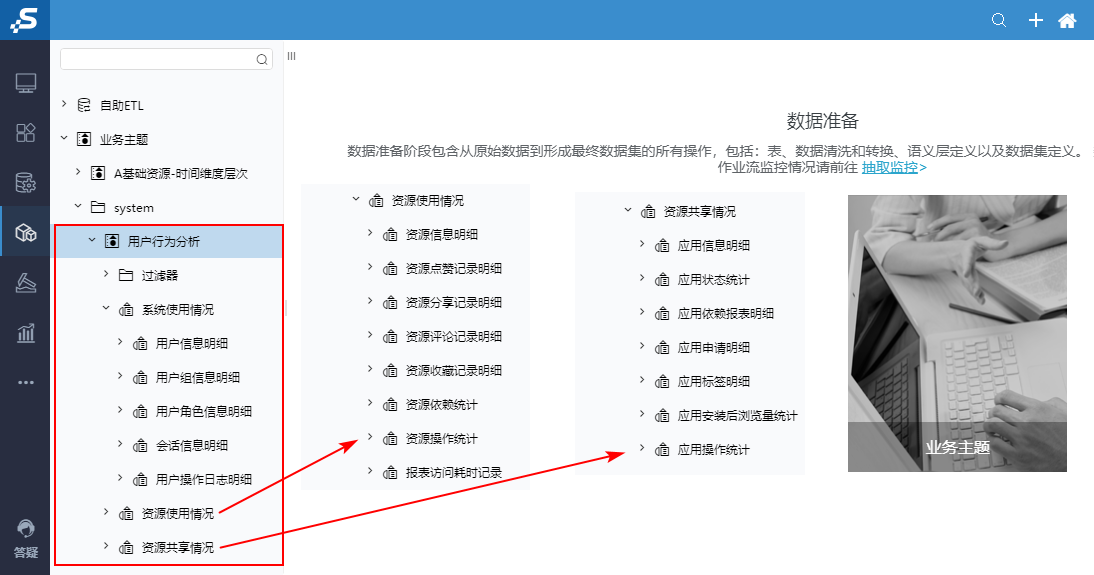The width and height of the screenshot is (1094, 575).
Task: Click icon beside 应用操作统计
Action: pos(662,450)
